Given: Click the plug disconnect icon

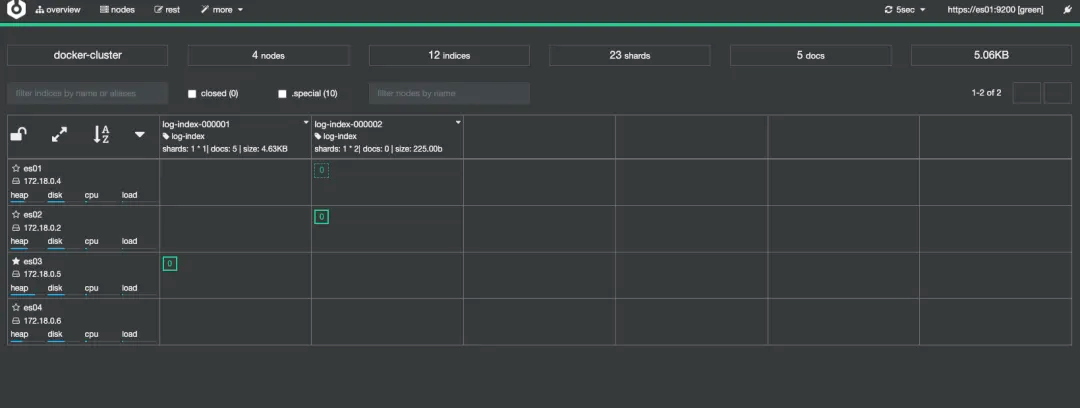Looking at the screenshot, I should tap(1067, 10).
